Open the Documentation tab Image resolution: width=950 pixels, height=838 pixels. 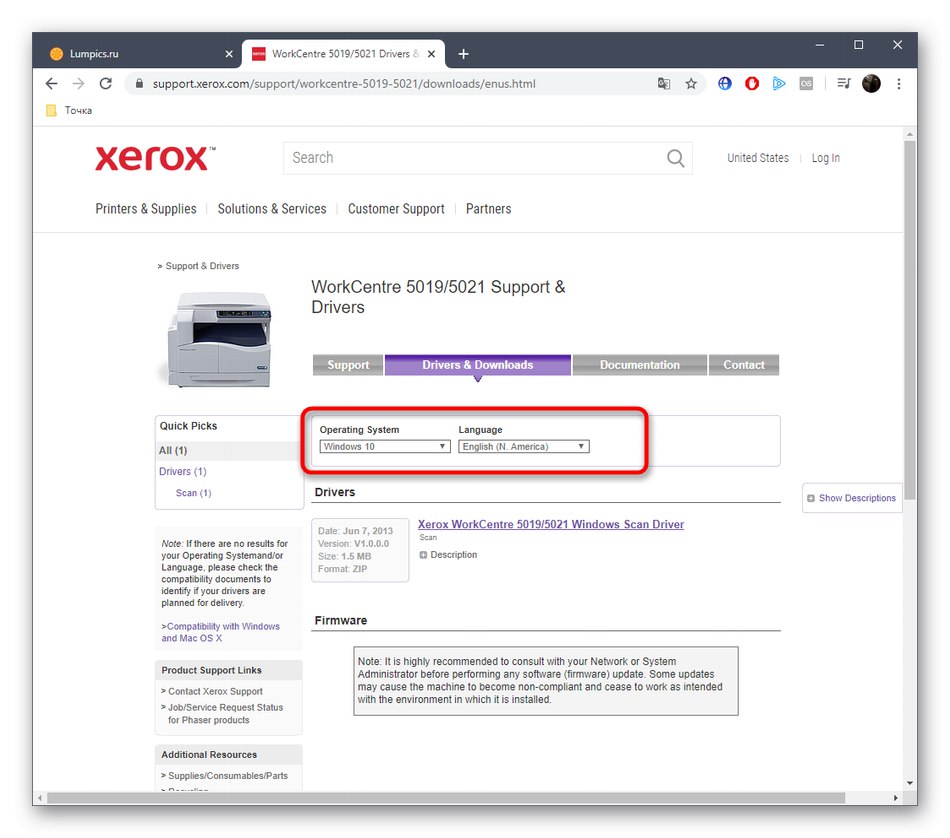[x=640, y=365]
